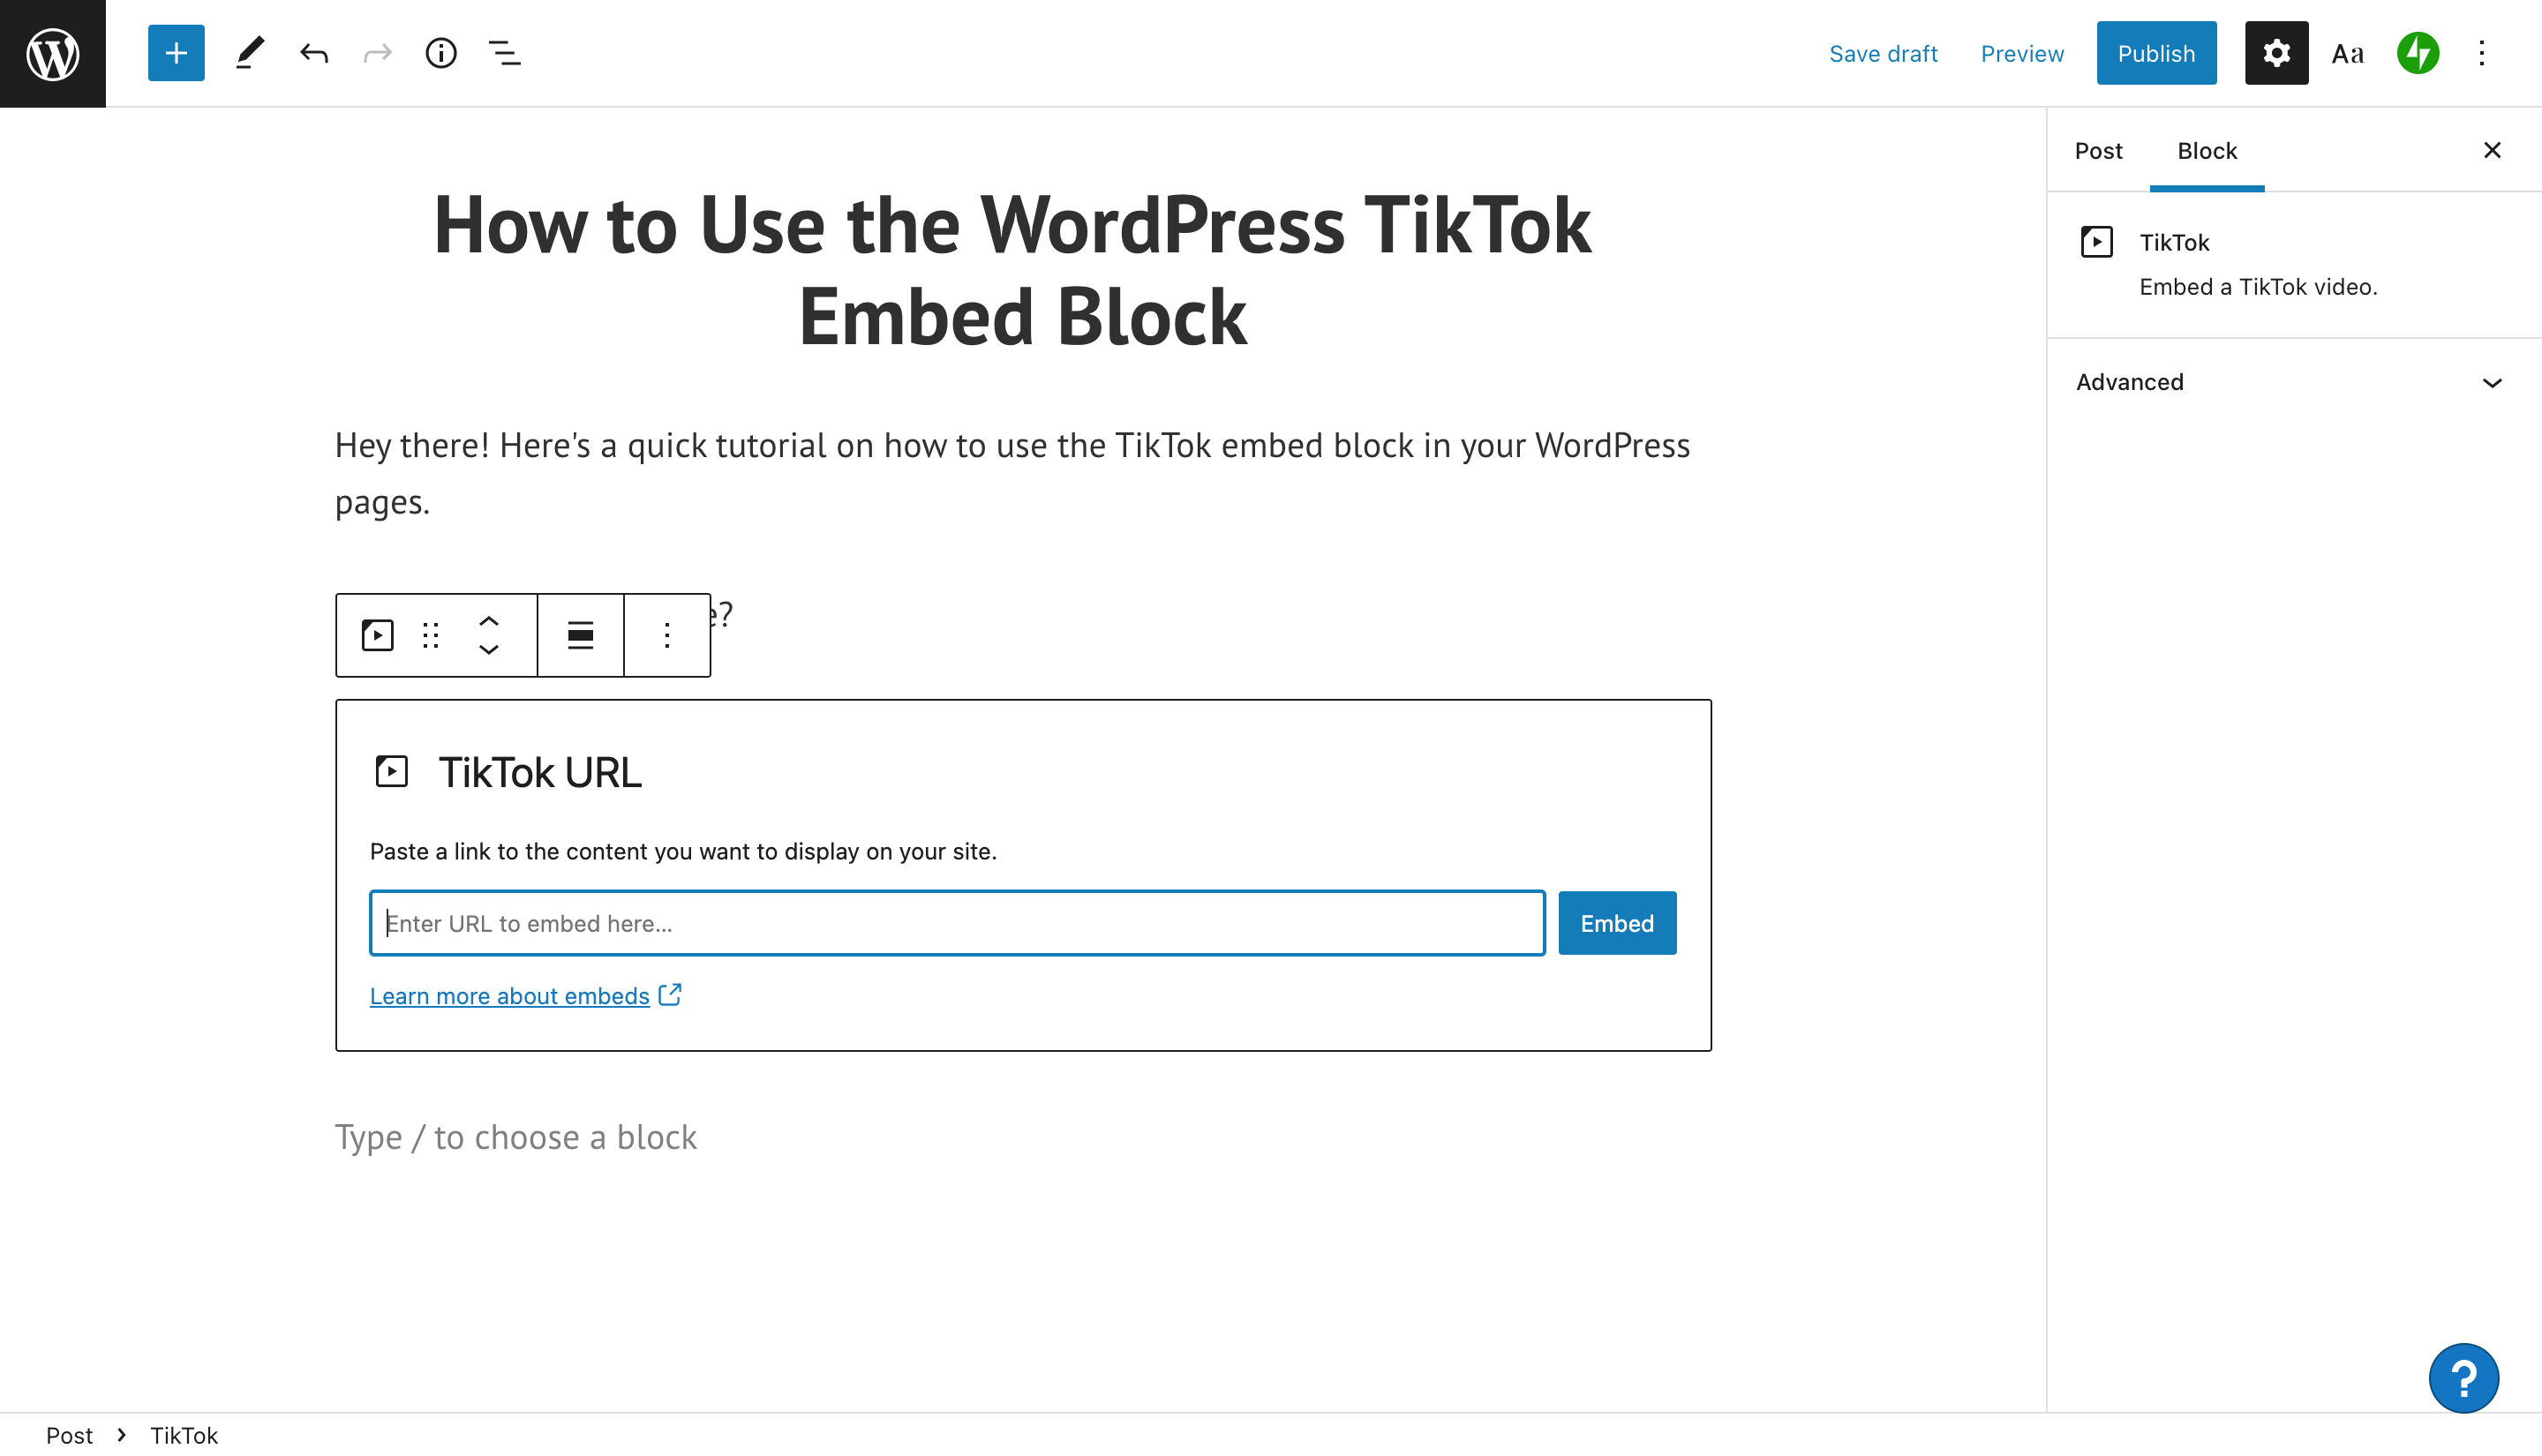Open the Learn more about embeds link
The image size is (2542, 1456).
click(510, 996)
